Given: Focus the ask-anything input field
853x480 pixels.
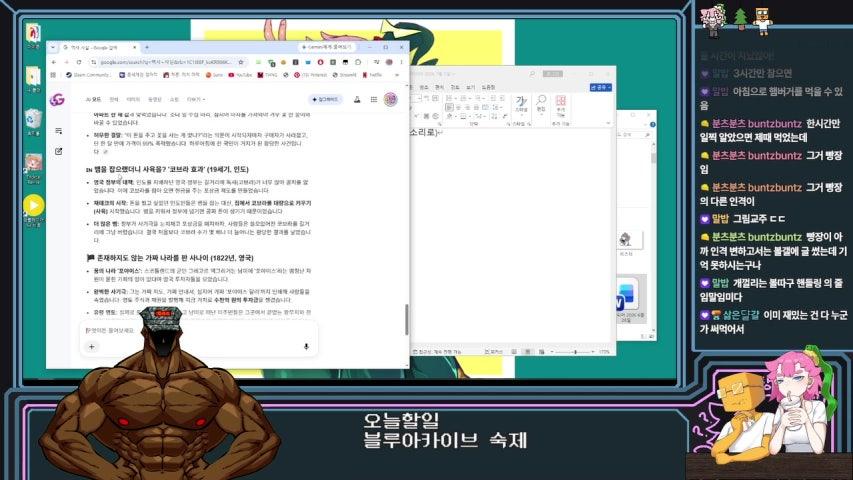Looking at the screenshot, I should pyautogui.click(x=199, y=330).
